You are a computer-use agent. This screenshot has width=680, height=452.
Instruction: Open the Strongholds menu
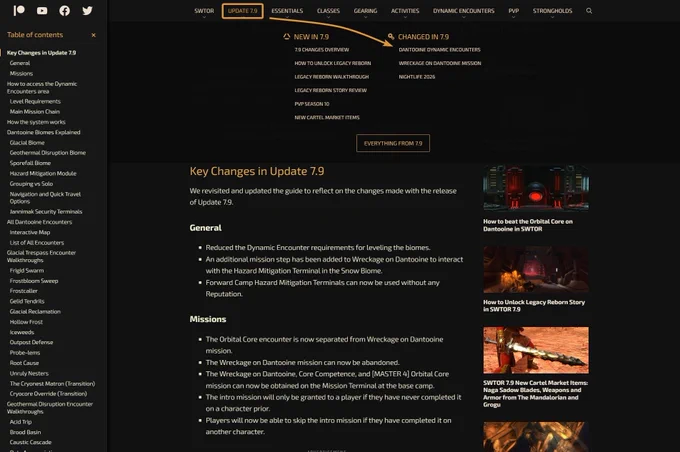pyautogui.click(x=552, y=11)
